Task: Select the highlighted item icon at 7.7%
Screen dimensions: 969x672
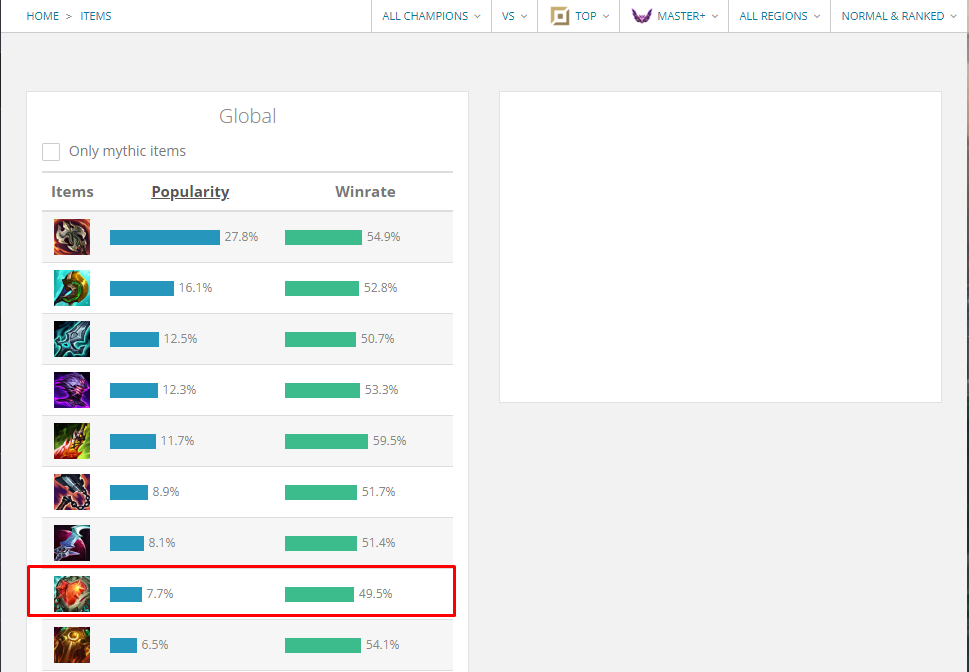Action: [x=72, y=594]
